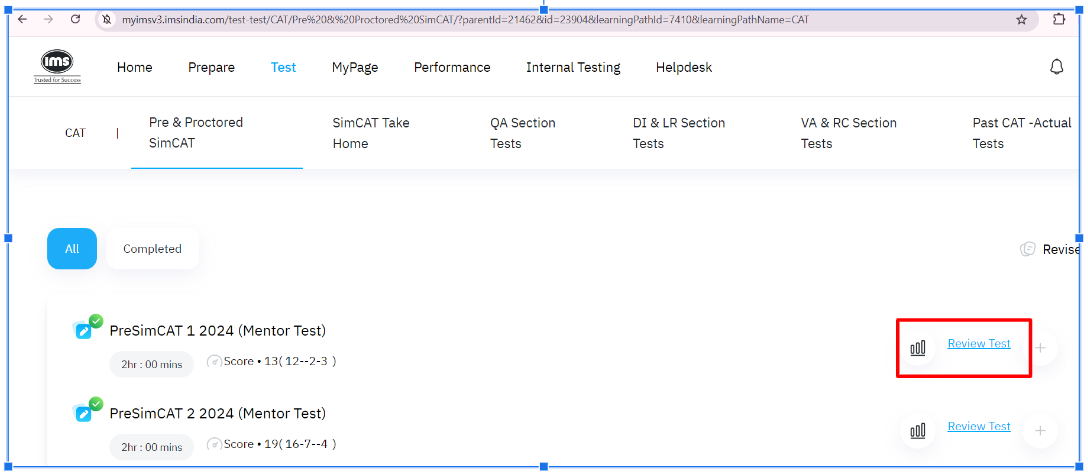Viewport: 1088px width, 476px height.
Task: Click the 2hr : 00 mins badge of PreSimCAT 1
Action: coord(152,364)
